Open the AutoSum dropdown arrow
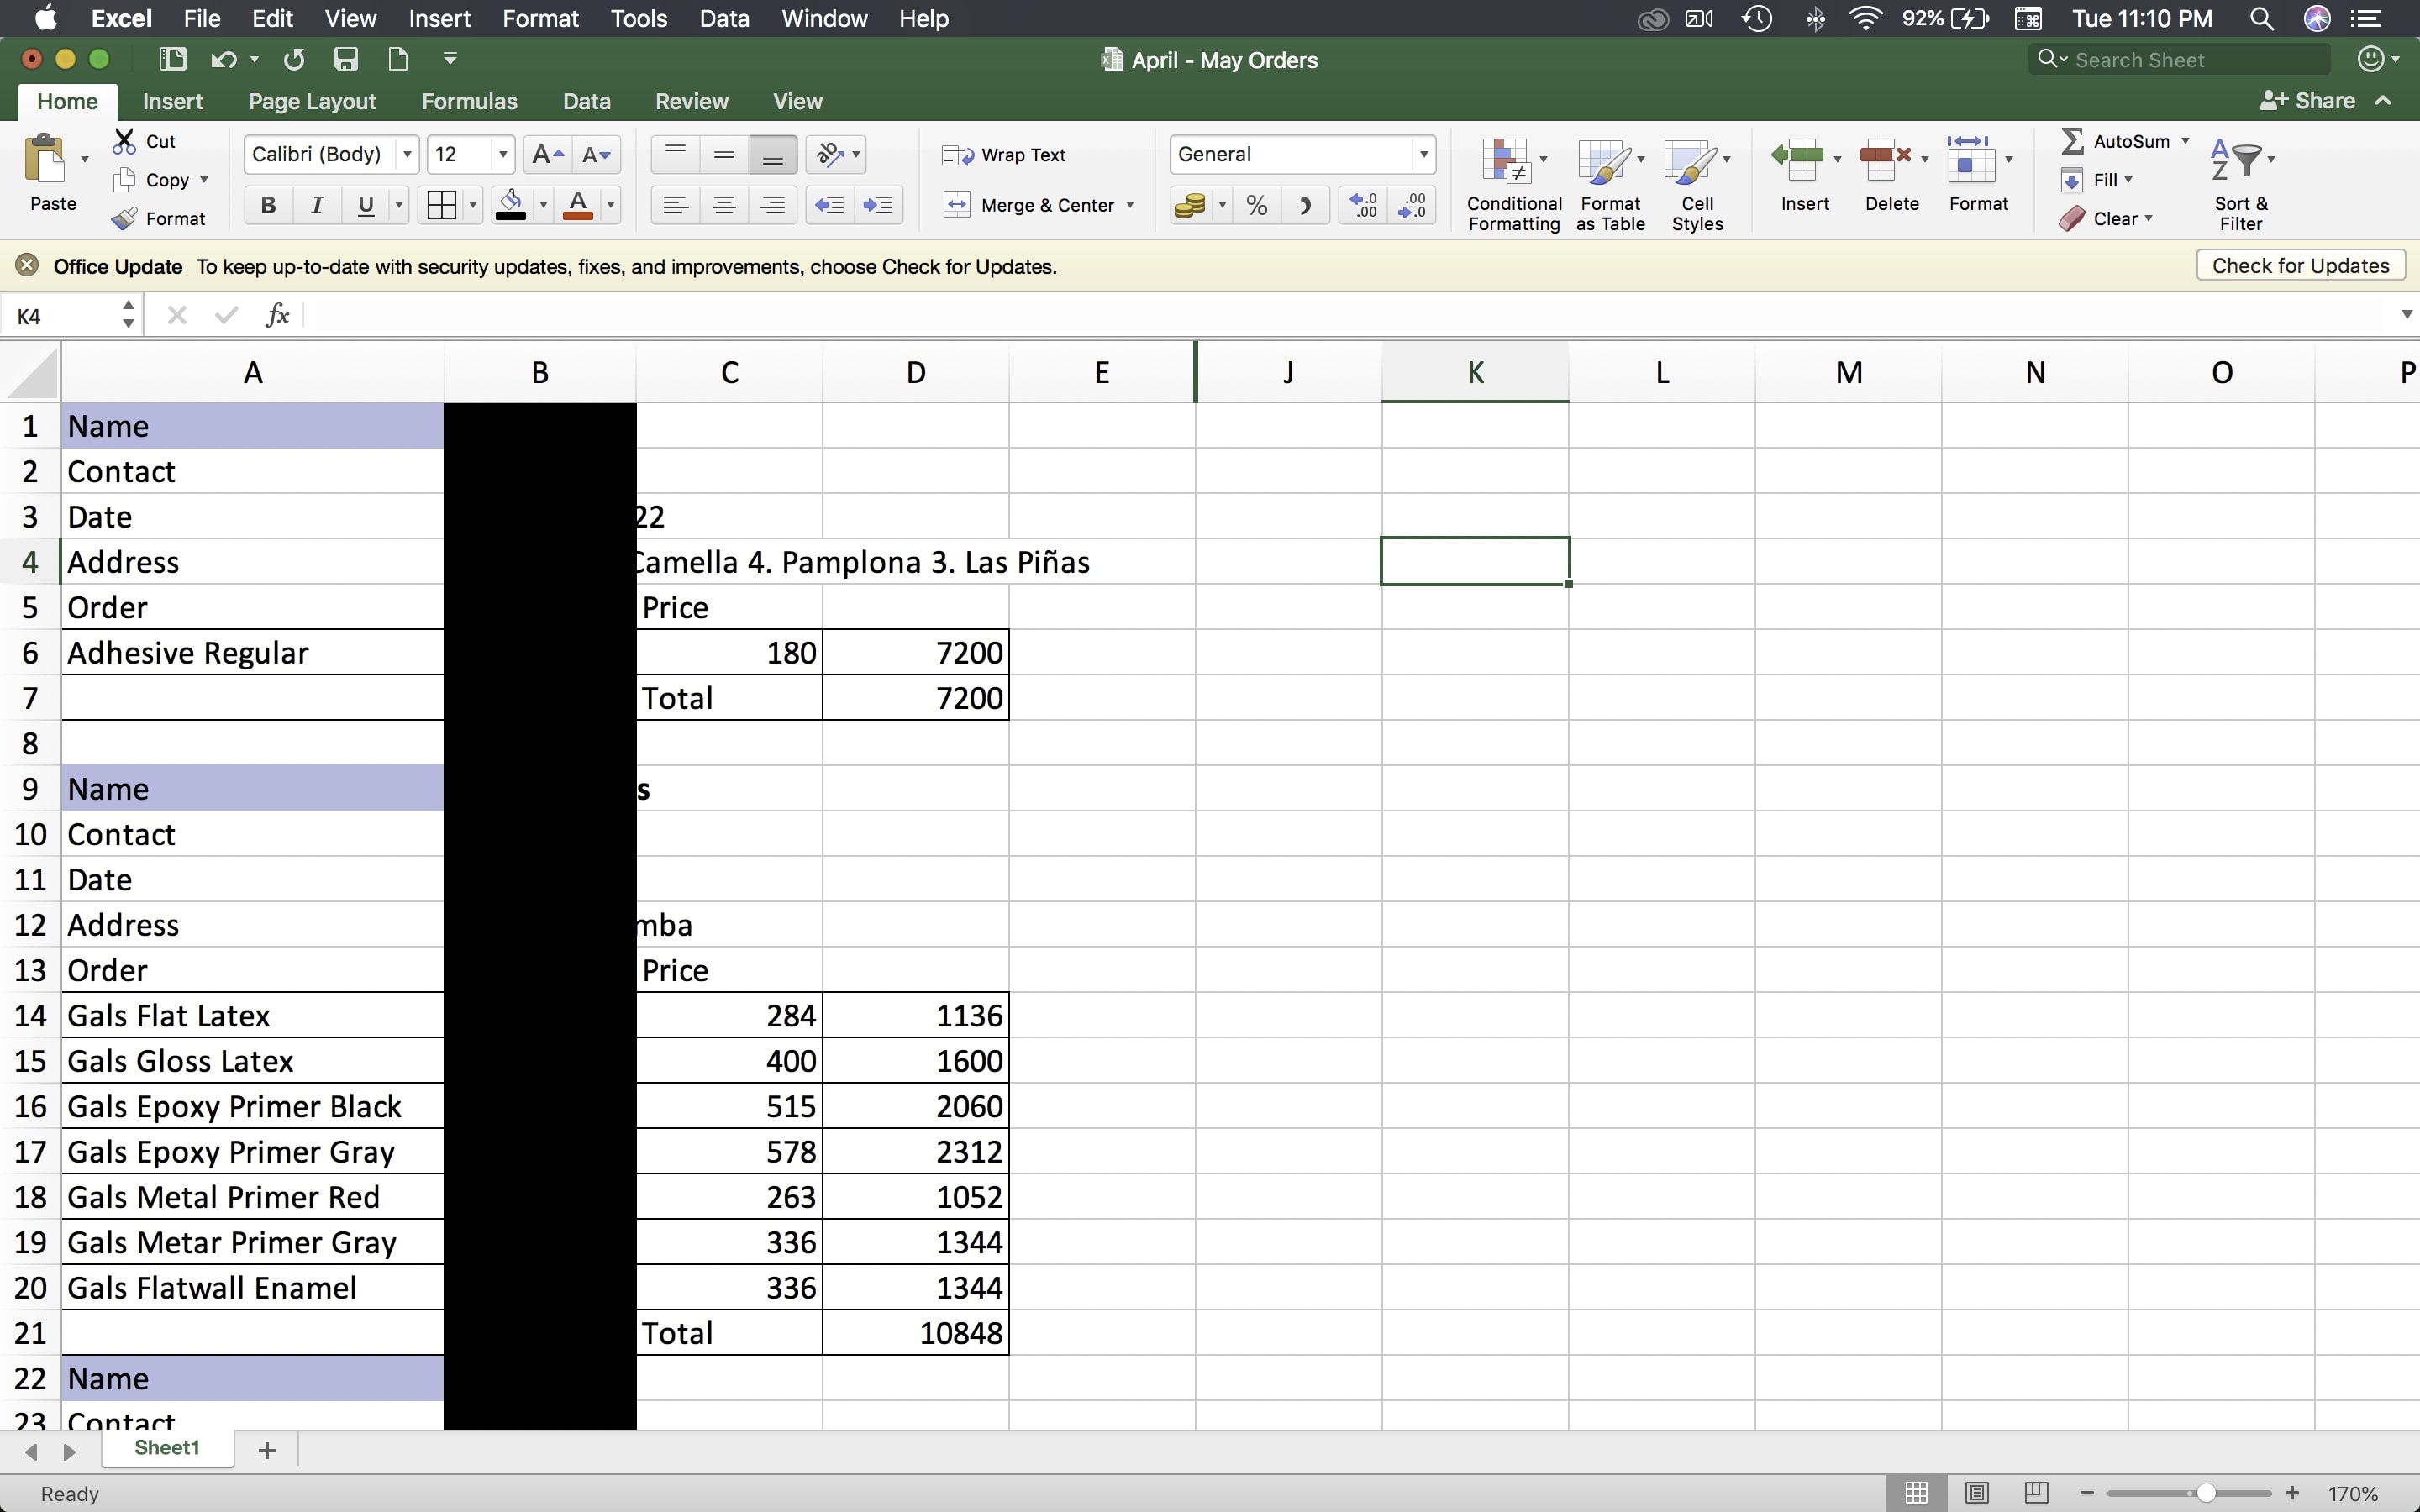The width and height of the screenshot is (2420, 1512). 2186,141
